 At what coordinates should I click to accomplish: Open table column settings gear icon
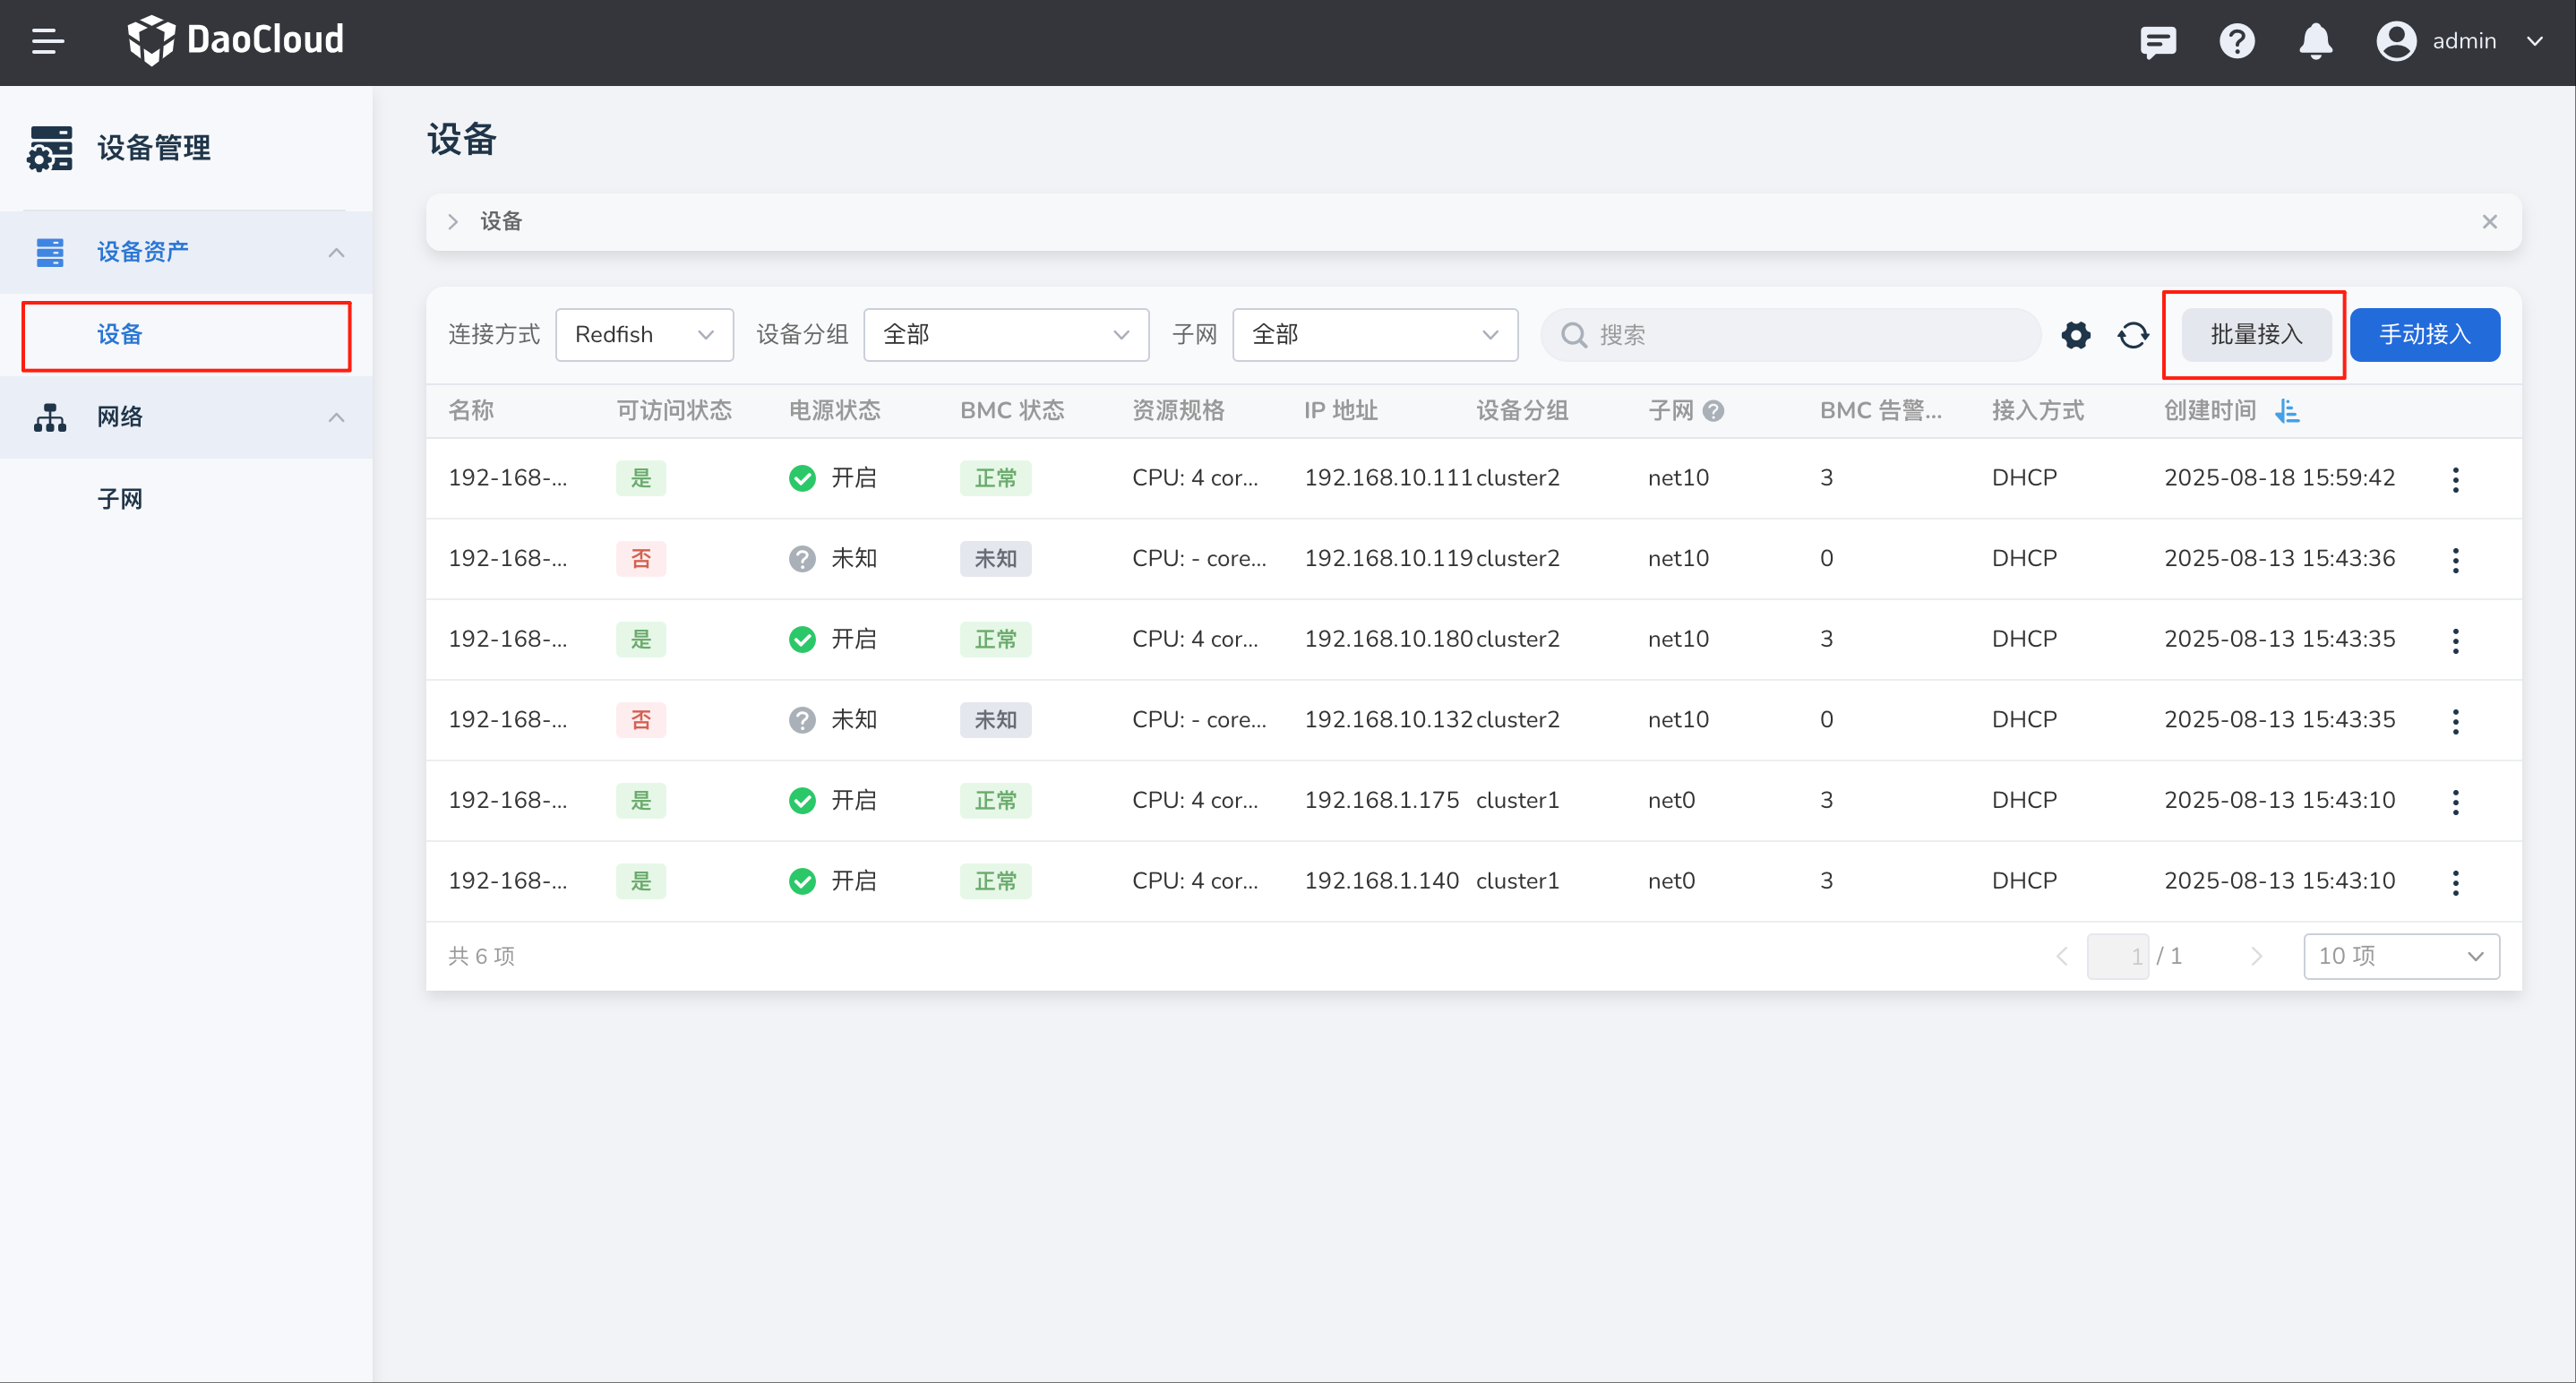click(2076, 335)
